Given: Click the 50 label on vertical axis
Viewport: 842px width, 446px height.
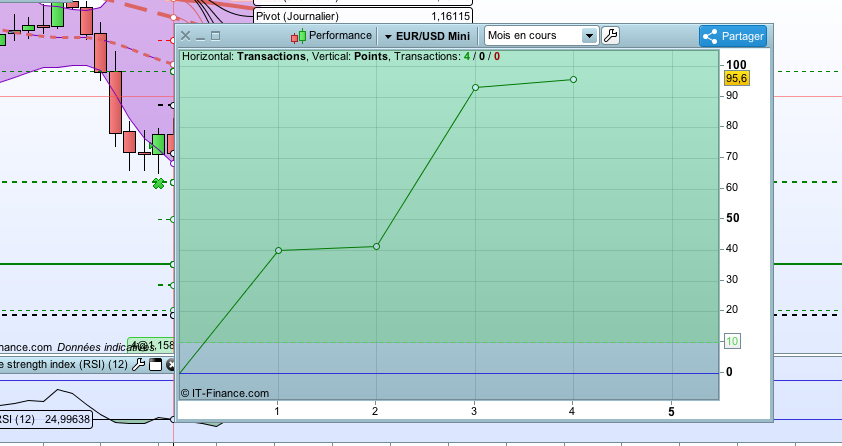Looking at the screenshot, I should point(732,218).
